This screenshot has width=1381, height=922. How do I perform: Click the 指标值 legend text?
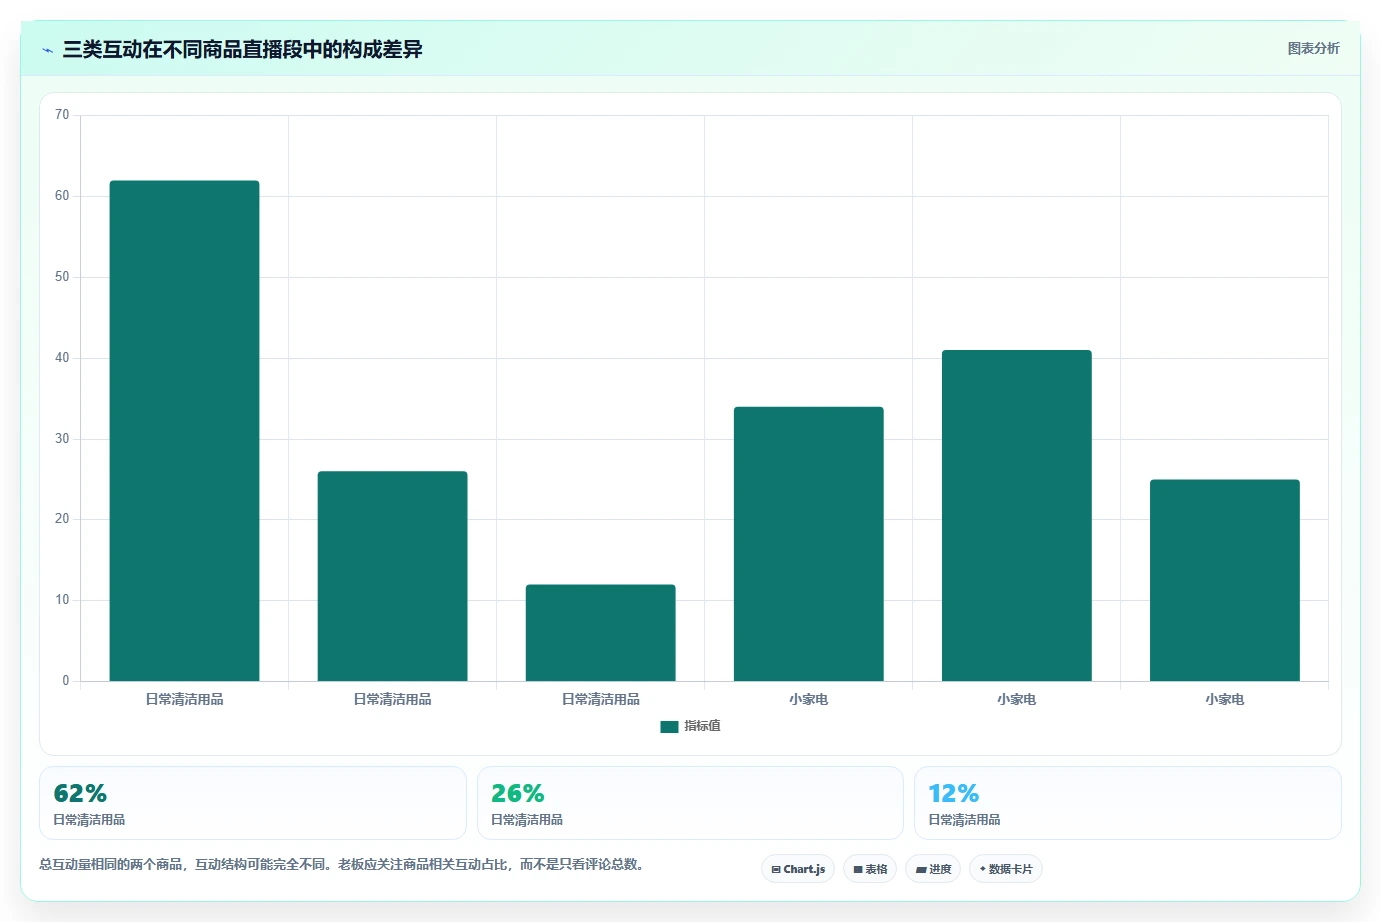(x=702, y=726)
